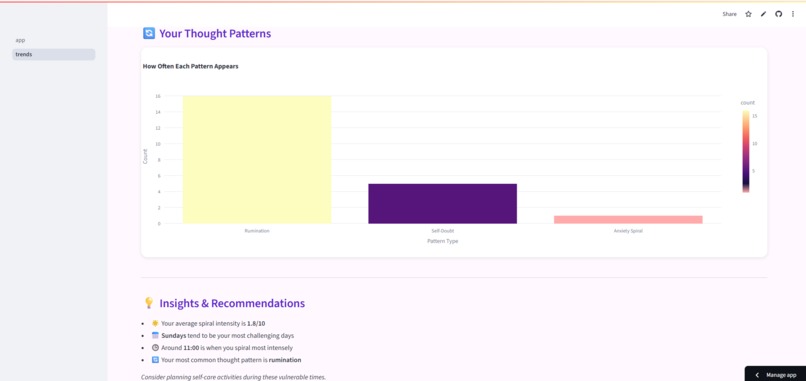Click the Your Thought Patterns heading

(x=215, y=34)
